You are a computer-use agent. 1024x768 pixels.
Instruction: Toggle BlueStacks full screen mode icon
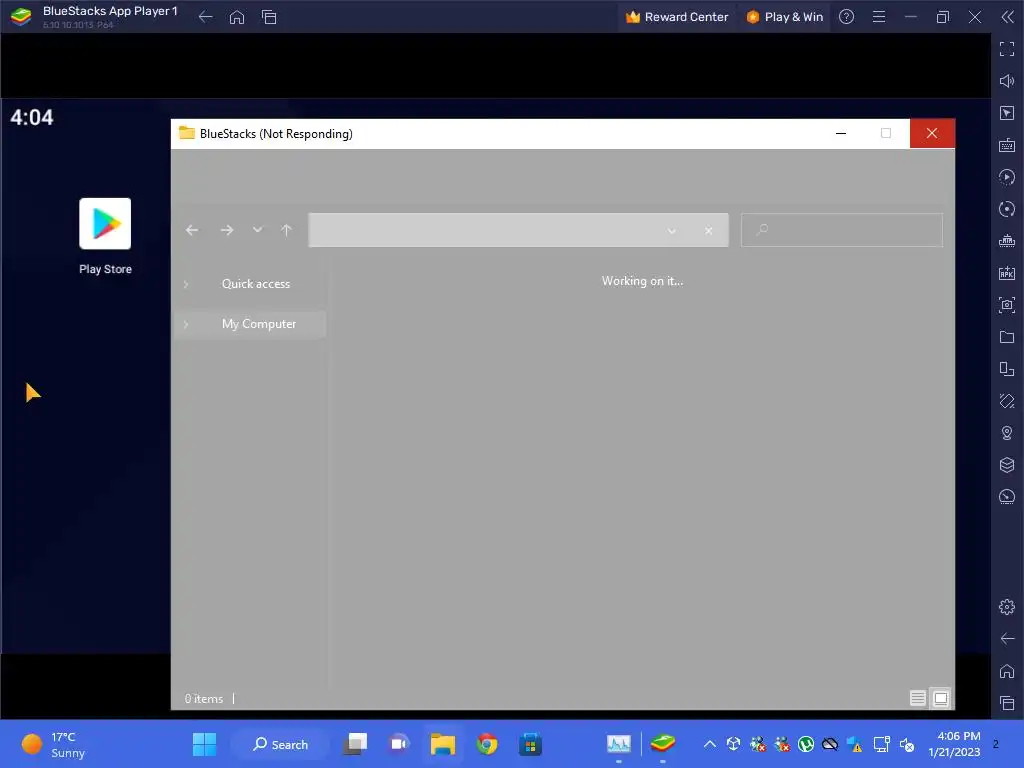1006,49
